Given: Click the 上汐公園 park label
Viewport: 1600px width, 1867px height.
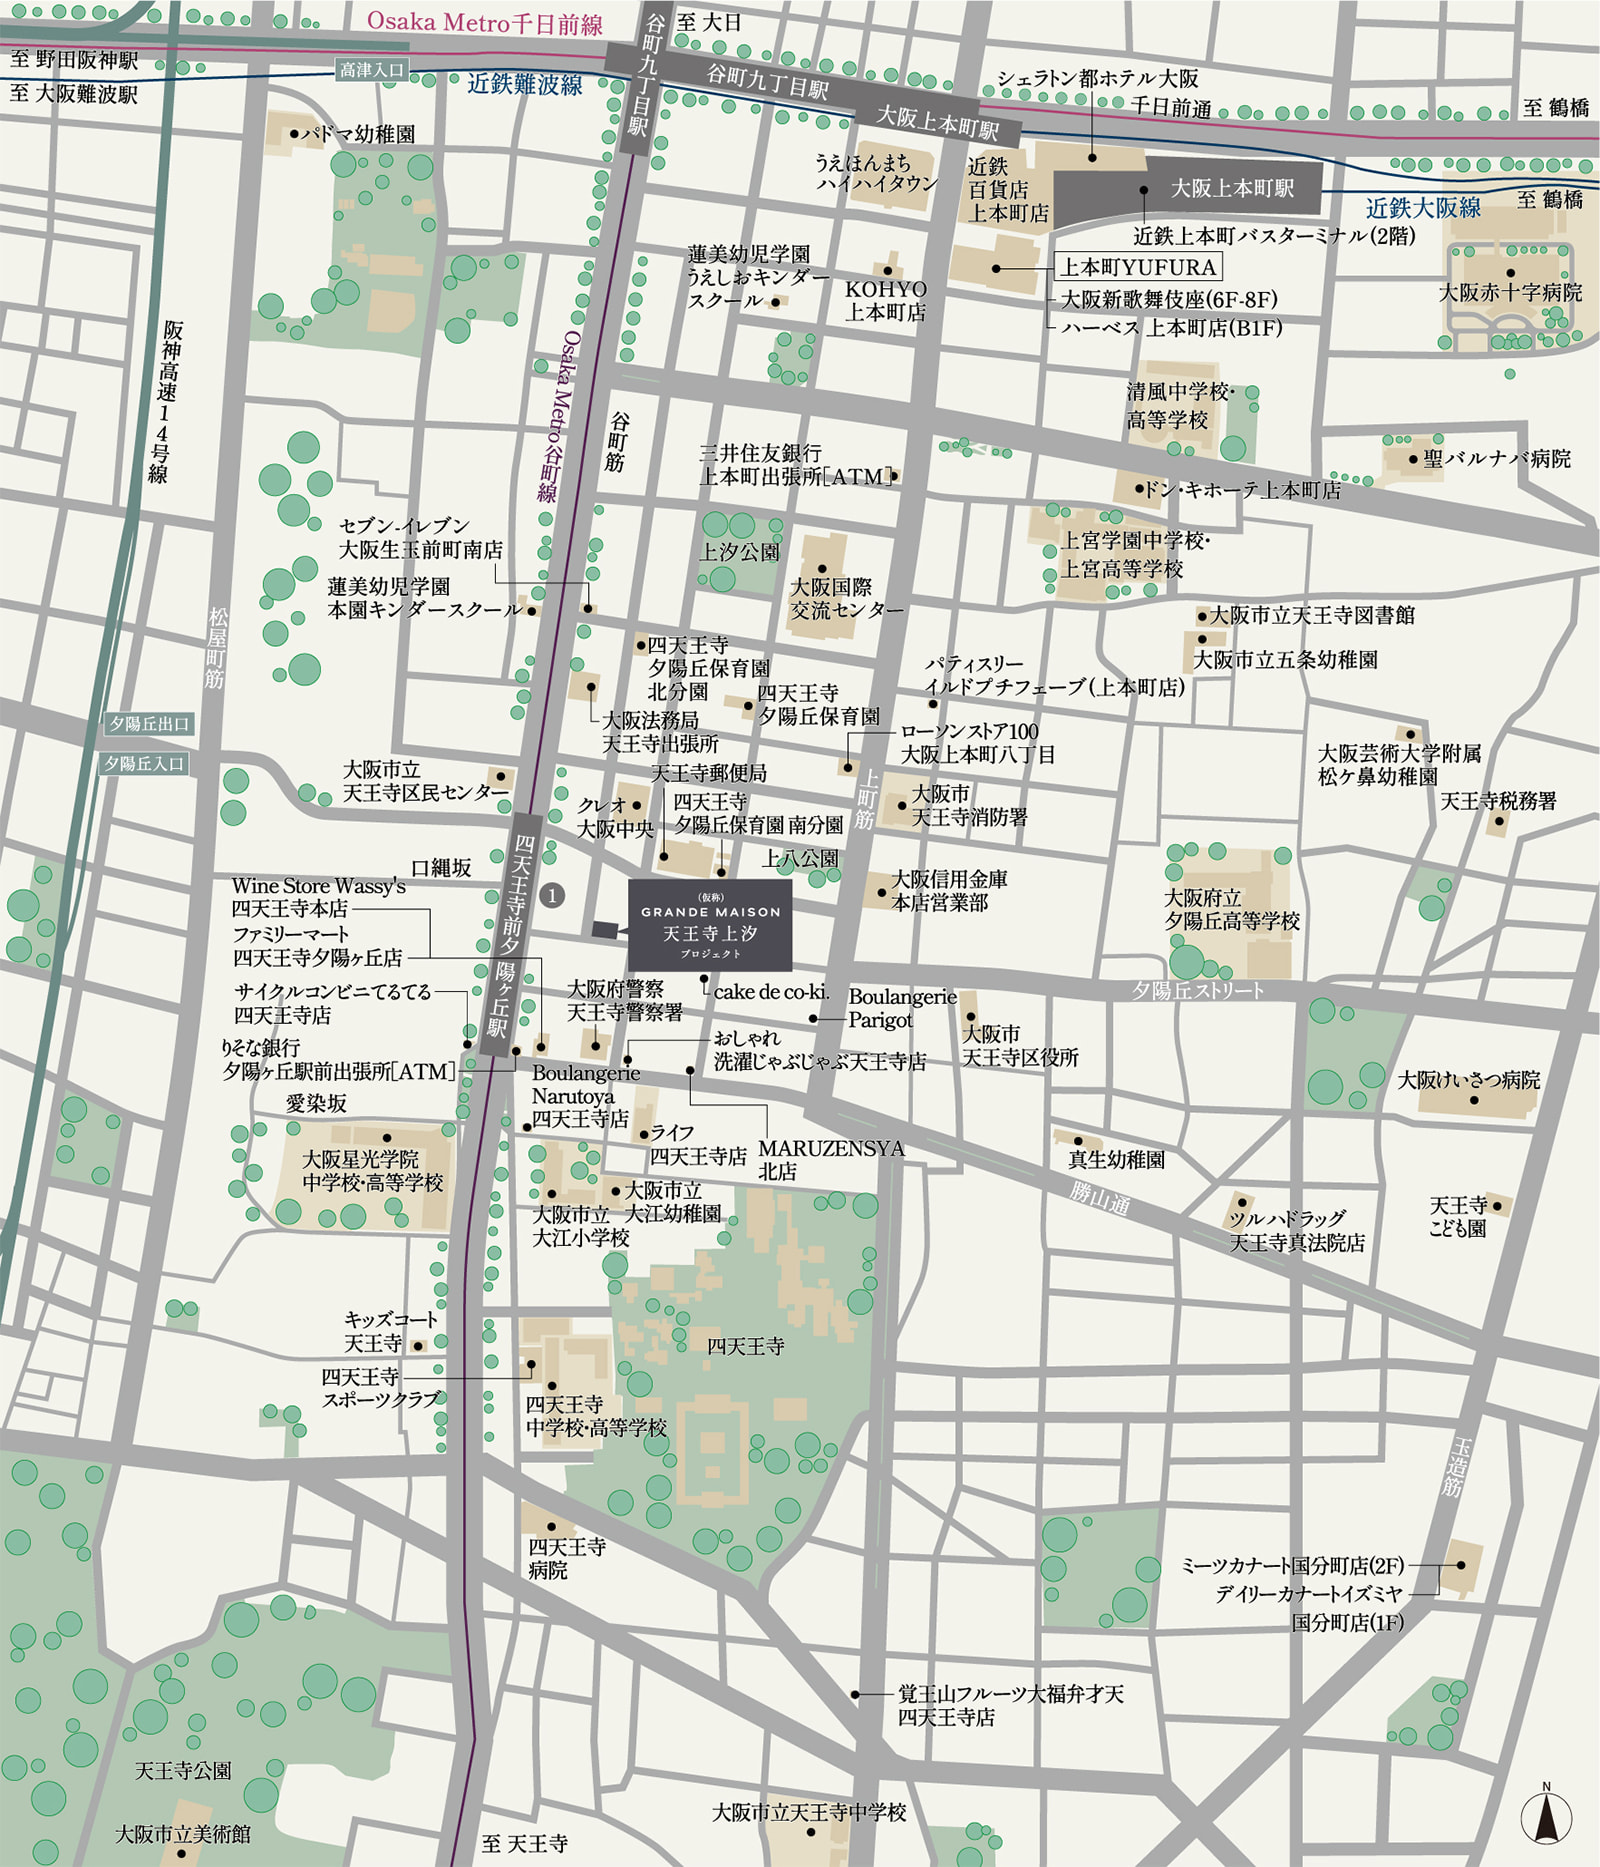Looking at the screenshot, I should pos(739,552).
